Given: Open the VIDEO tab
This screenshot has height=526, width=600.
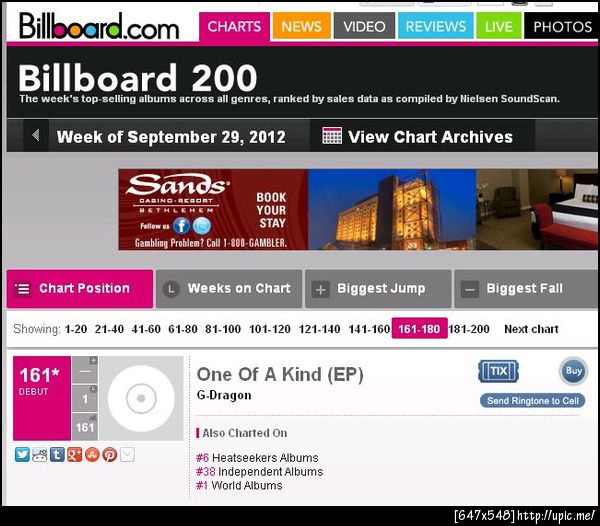Looking at the screenshot, I should point(364,26).
